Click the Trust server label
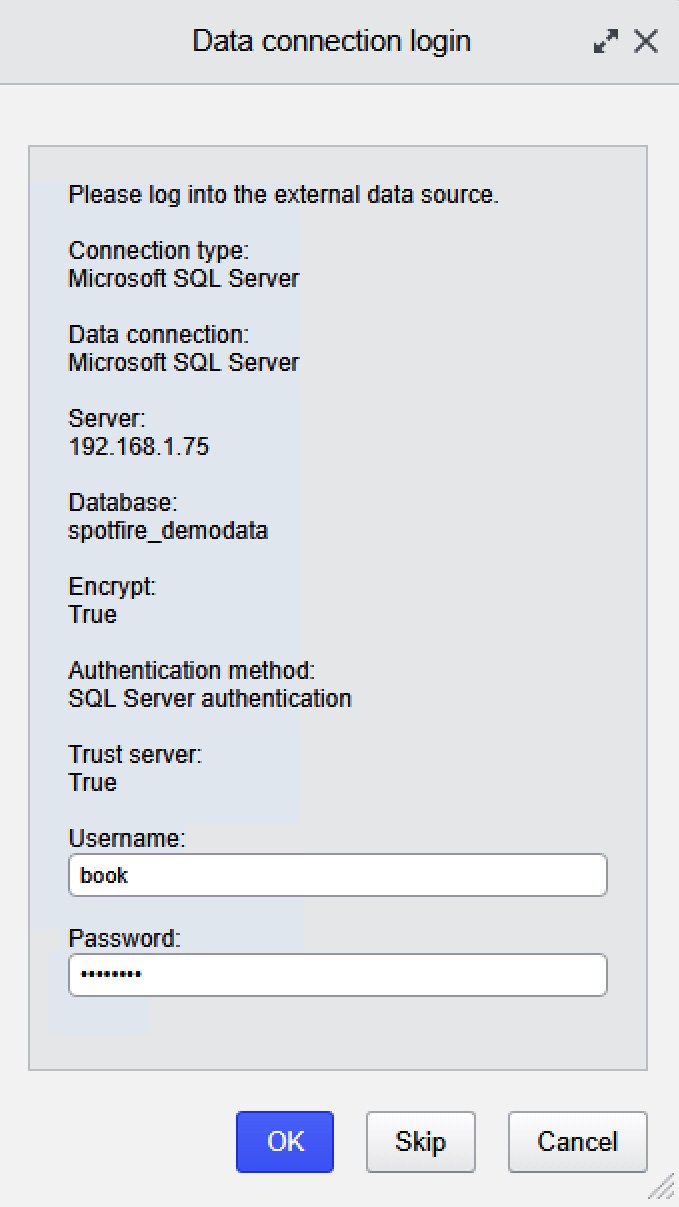The height and width of the screenshot is (1207, 679). coord(135,755)
